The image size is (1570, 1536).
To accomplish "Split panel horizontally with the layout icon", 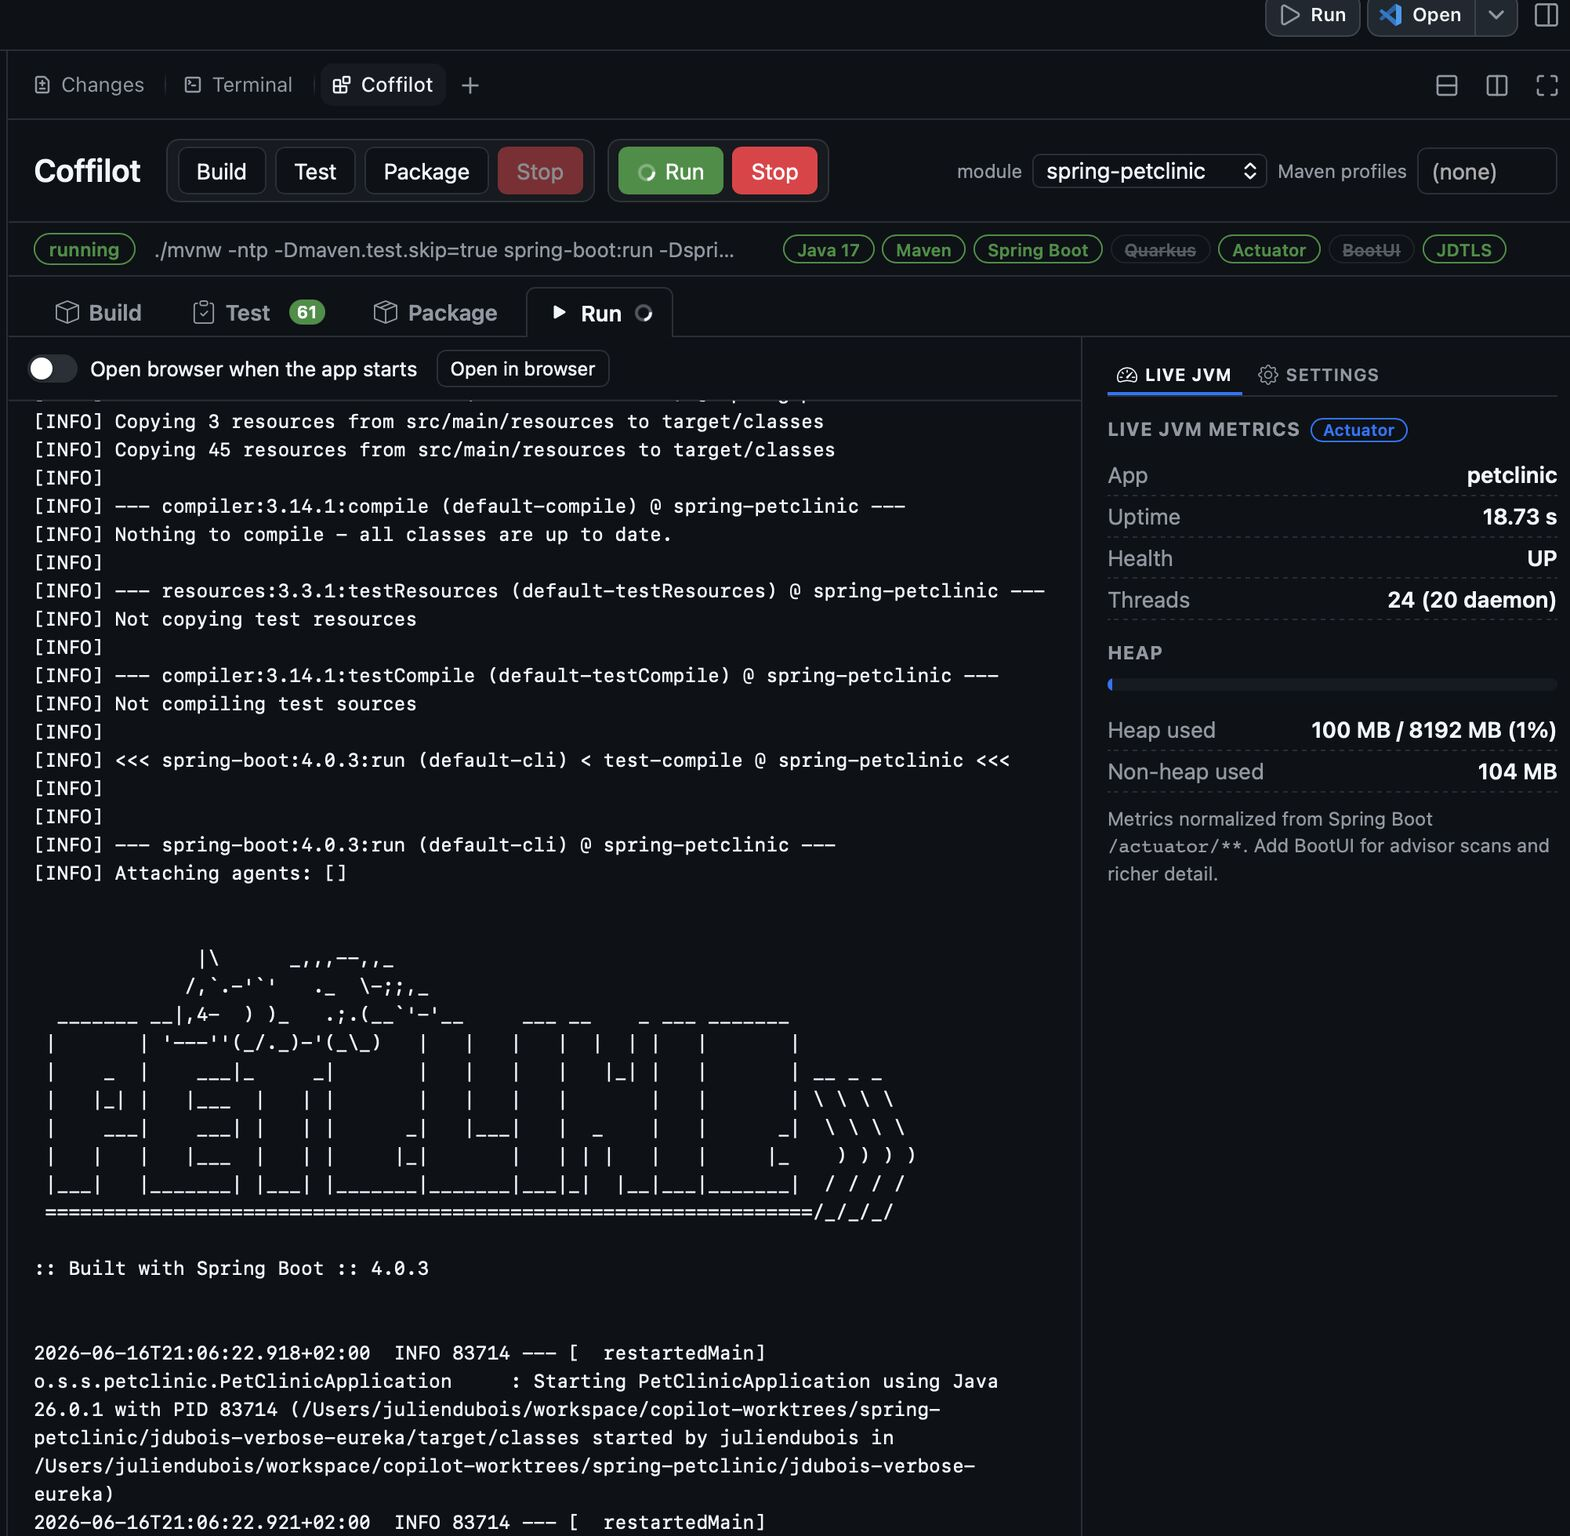I will pos(1446,86).
